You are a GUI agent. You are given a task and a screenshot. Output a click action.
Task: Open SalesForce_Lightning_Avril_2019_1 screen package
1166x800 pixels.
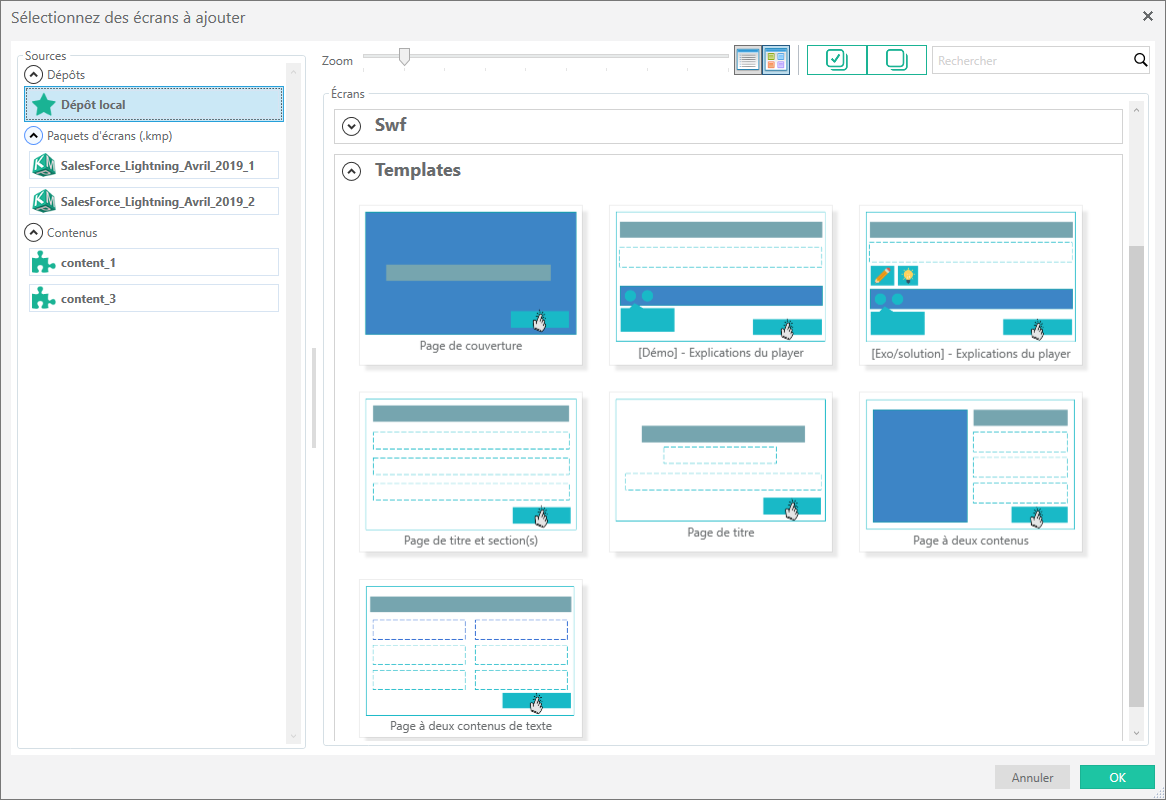[154, 165]
